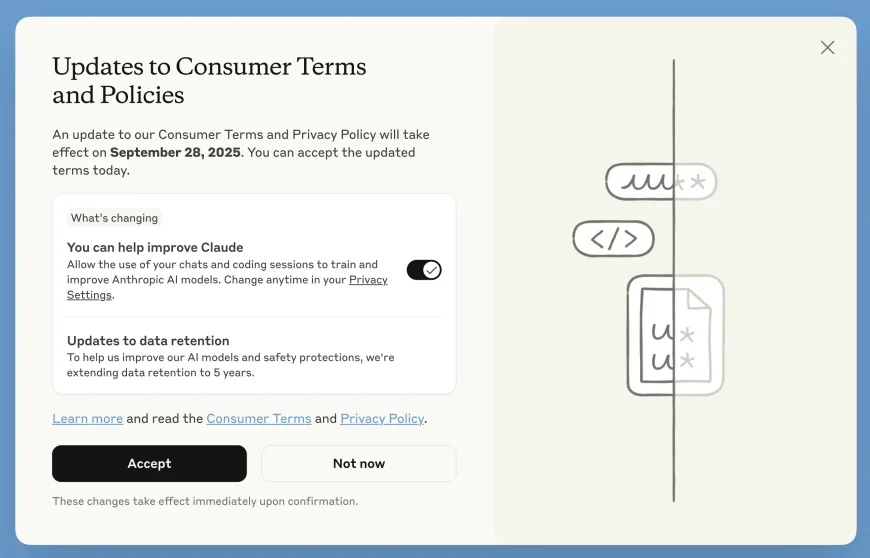Click the checkmark inside the toggle knob
The image size is (870, 558).
pyautogui.click(x=432, y=270)
